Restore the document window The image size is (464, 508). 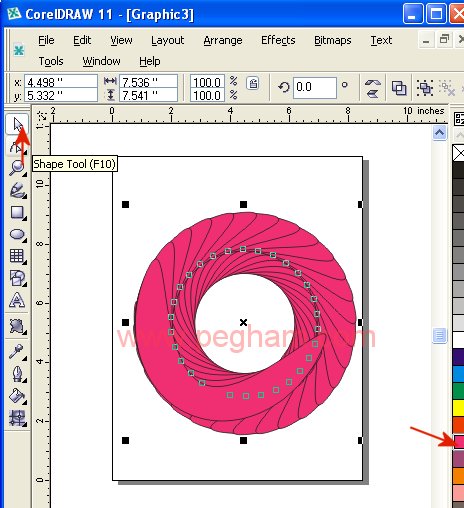[x=444, y=40]
